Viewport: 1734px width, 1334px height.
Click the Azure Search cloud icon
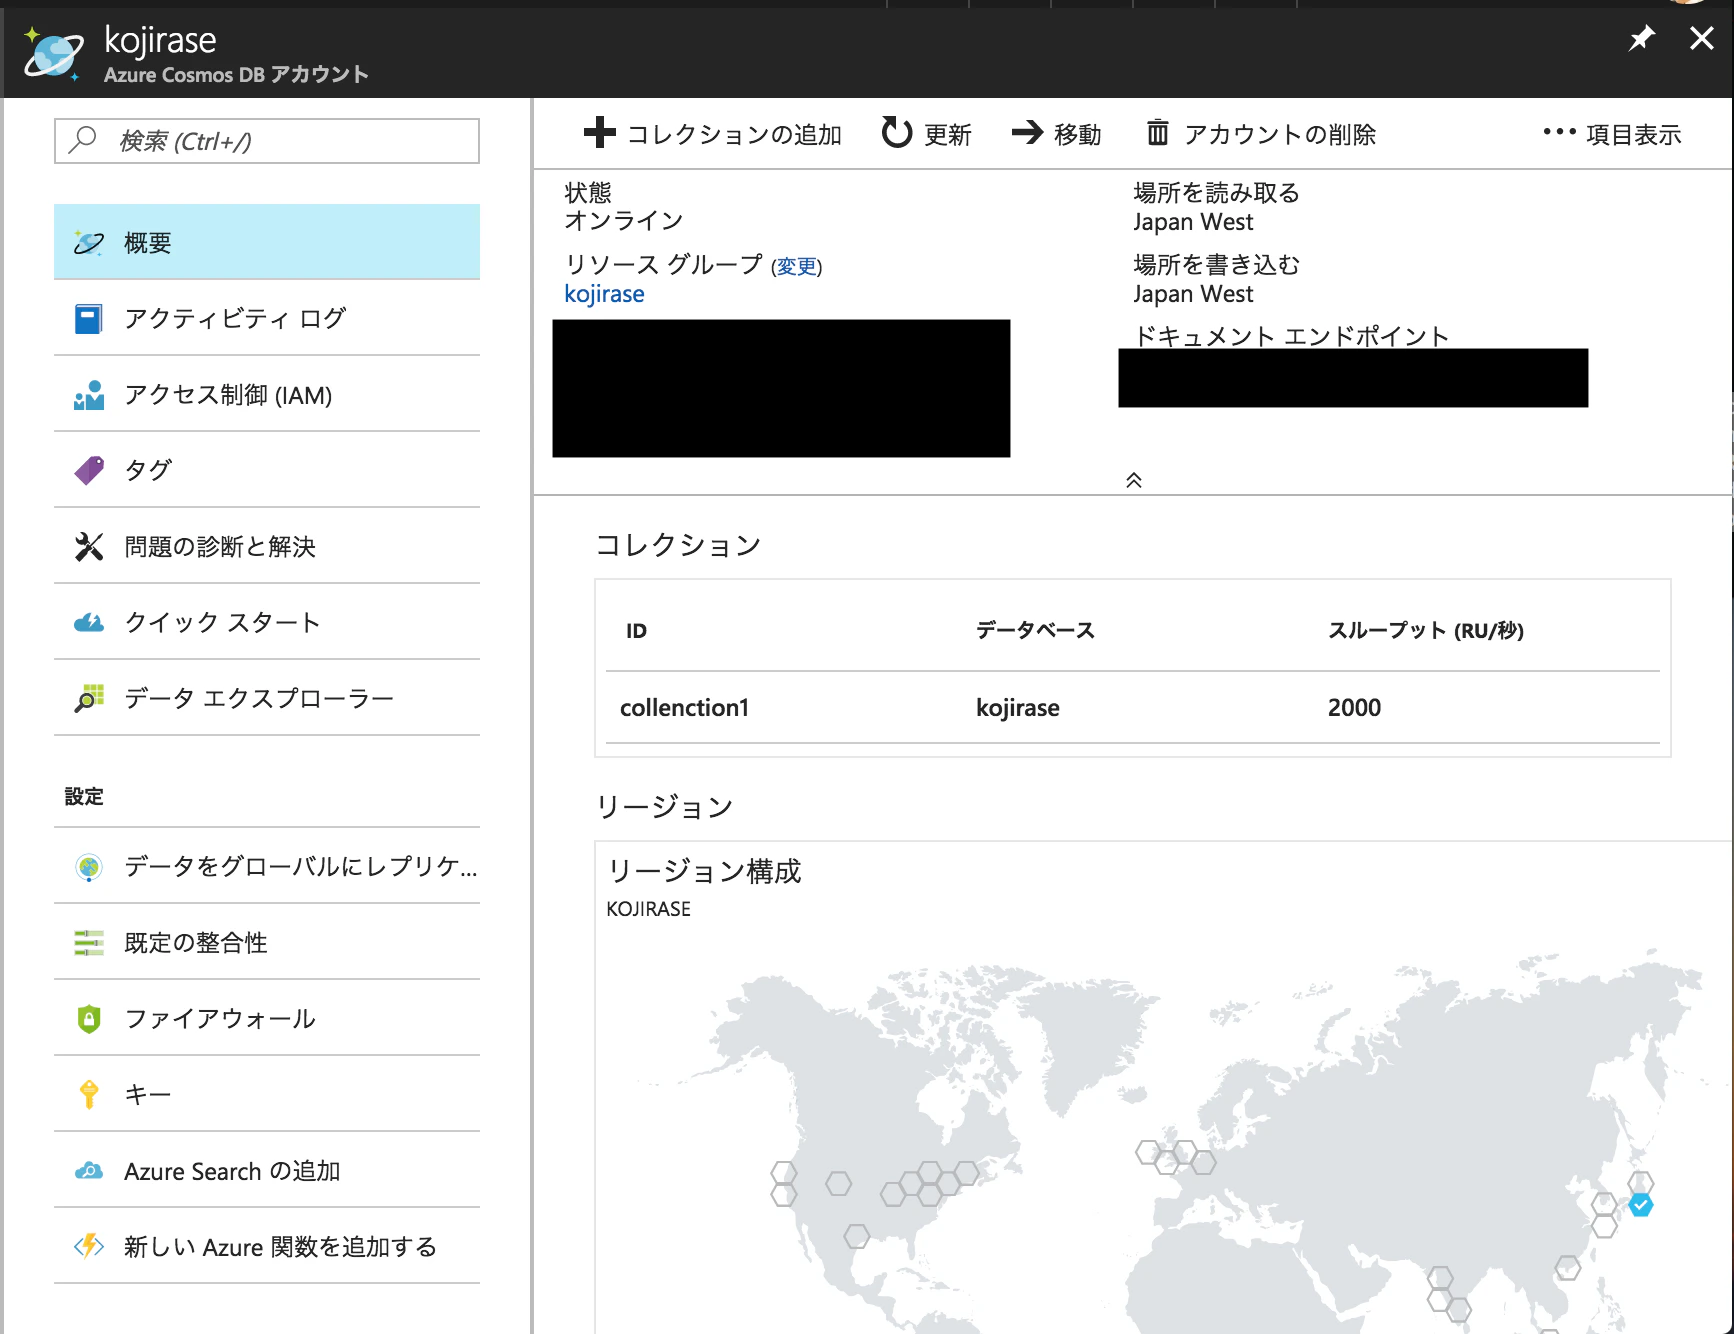pos(89,1171)
